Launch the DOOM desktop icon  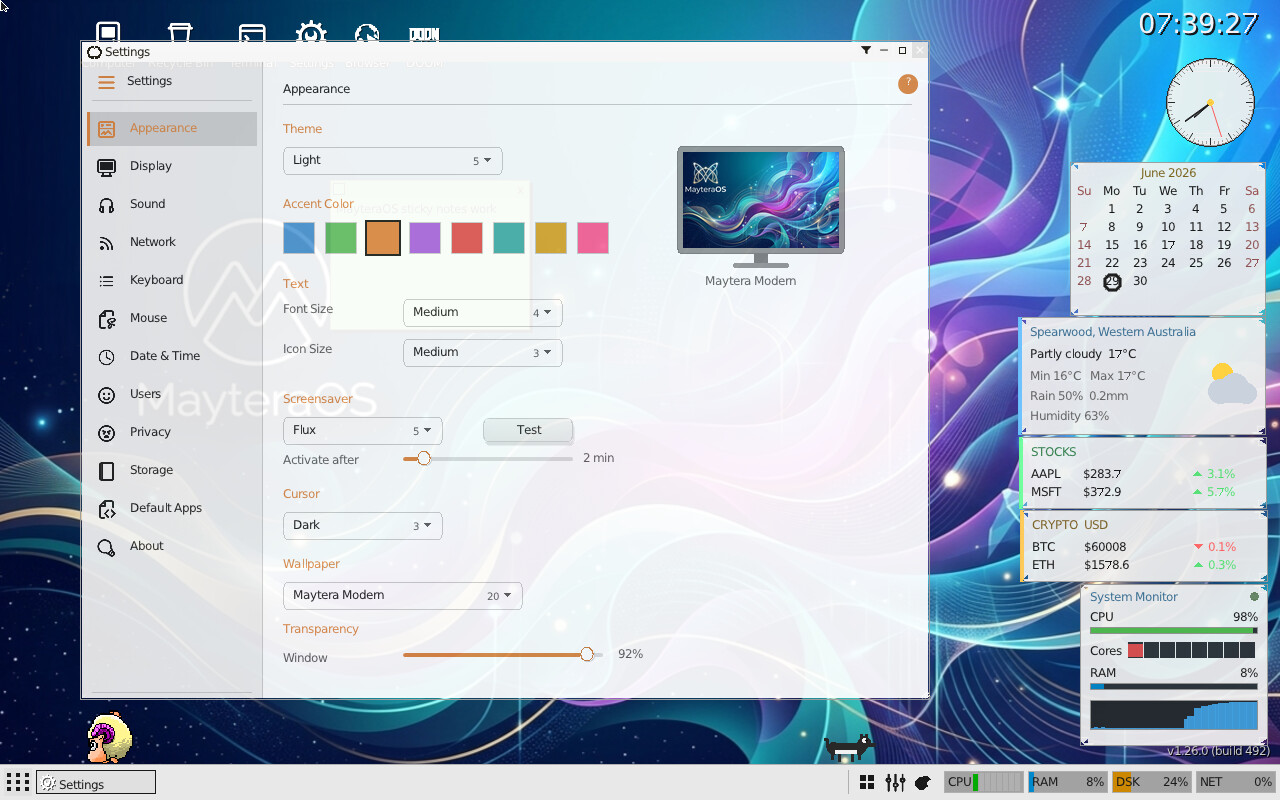[424, 35]
